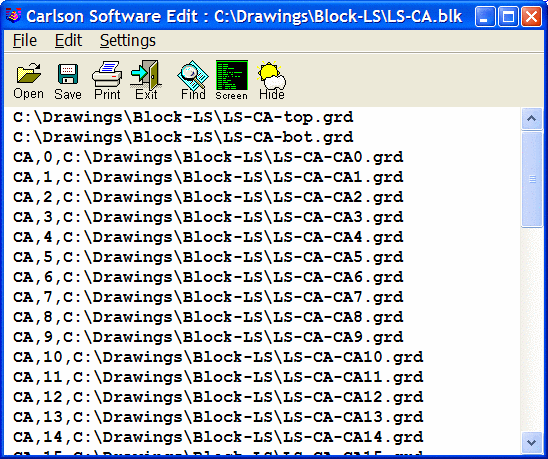Viewport: 548px width, 459px height.
Task: Click the Carlson app icon in the title bar
Action: [x=14, y=16]
